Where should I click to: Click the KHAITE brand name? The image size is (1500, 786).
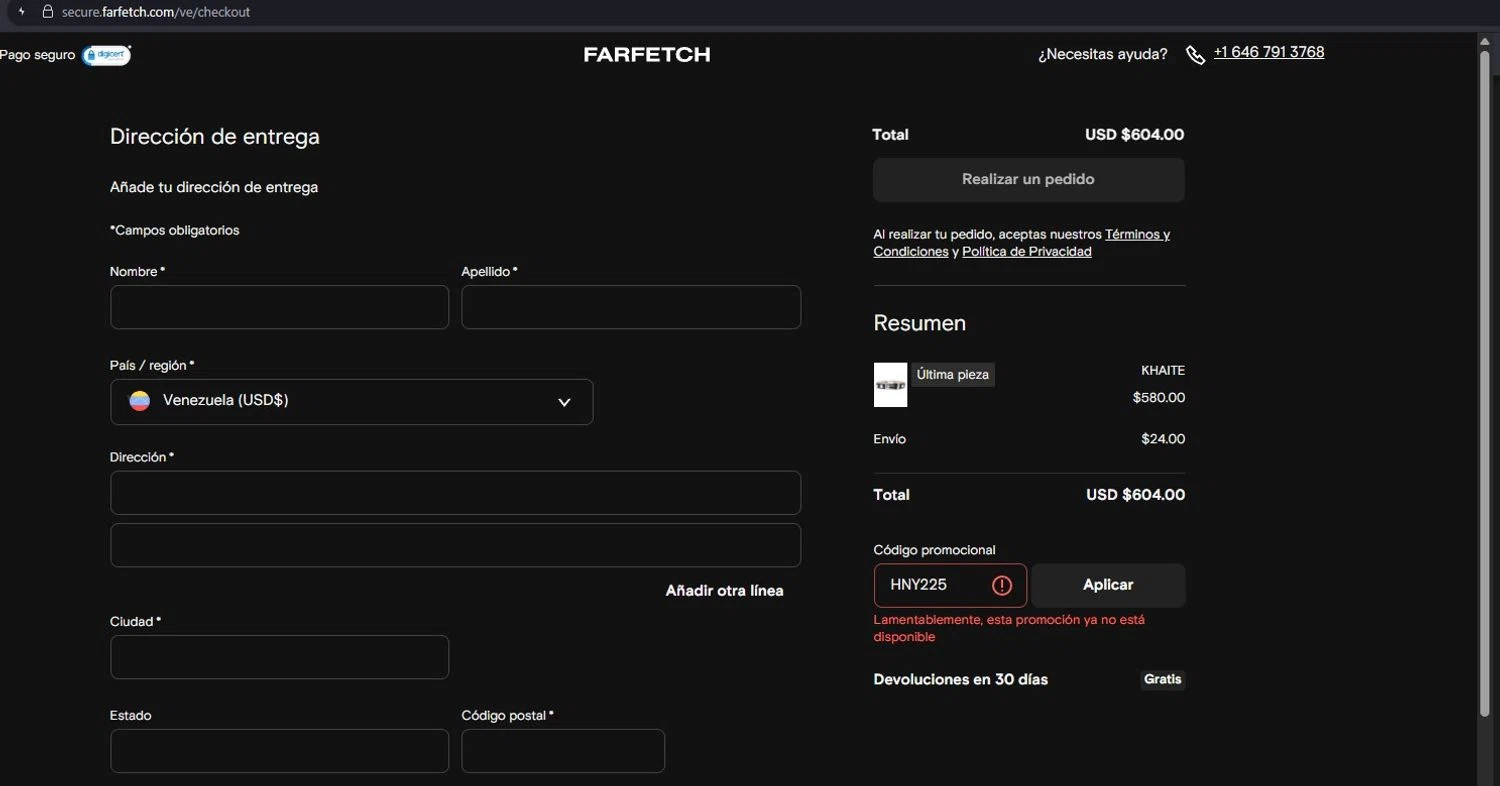tap(1163, 371)
